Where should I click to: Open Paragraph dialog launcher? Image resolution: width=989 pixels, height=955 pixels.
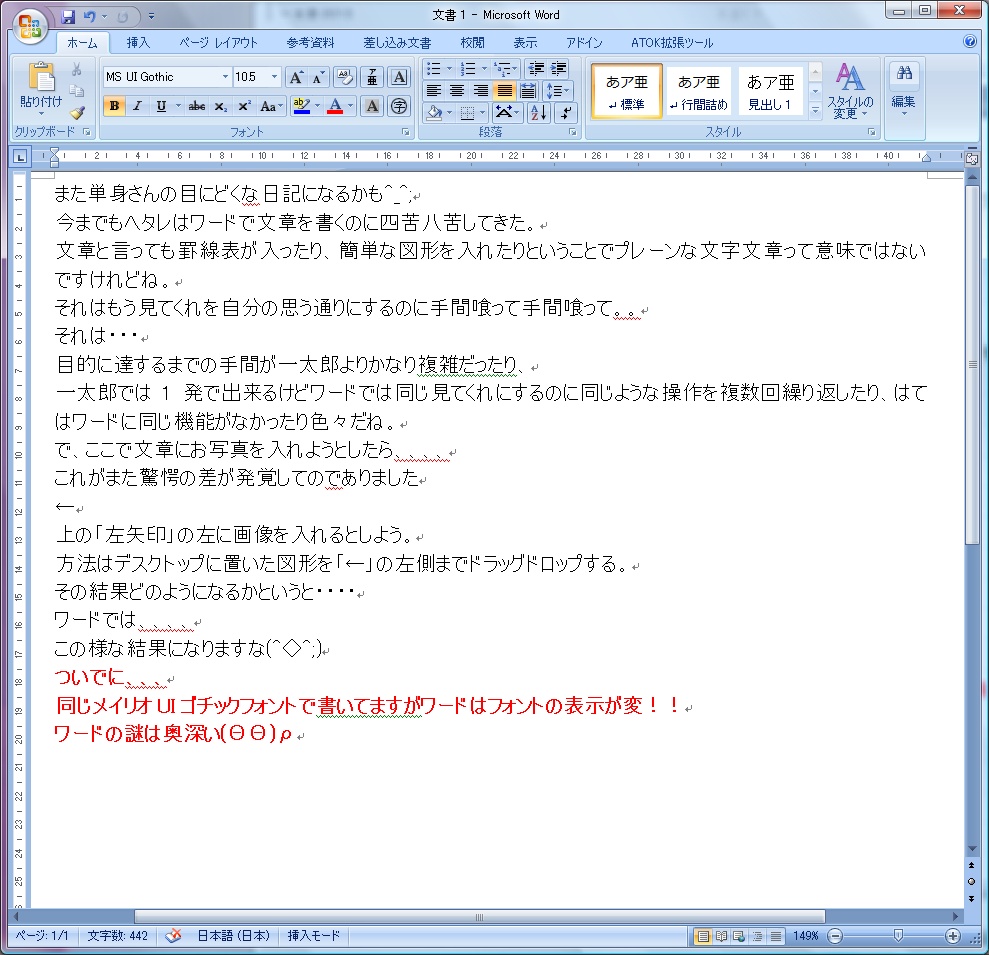(x=572, y=132)
